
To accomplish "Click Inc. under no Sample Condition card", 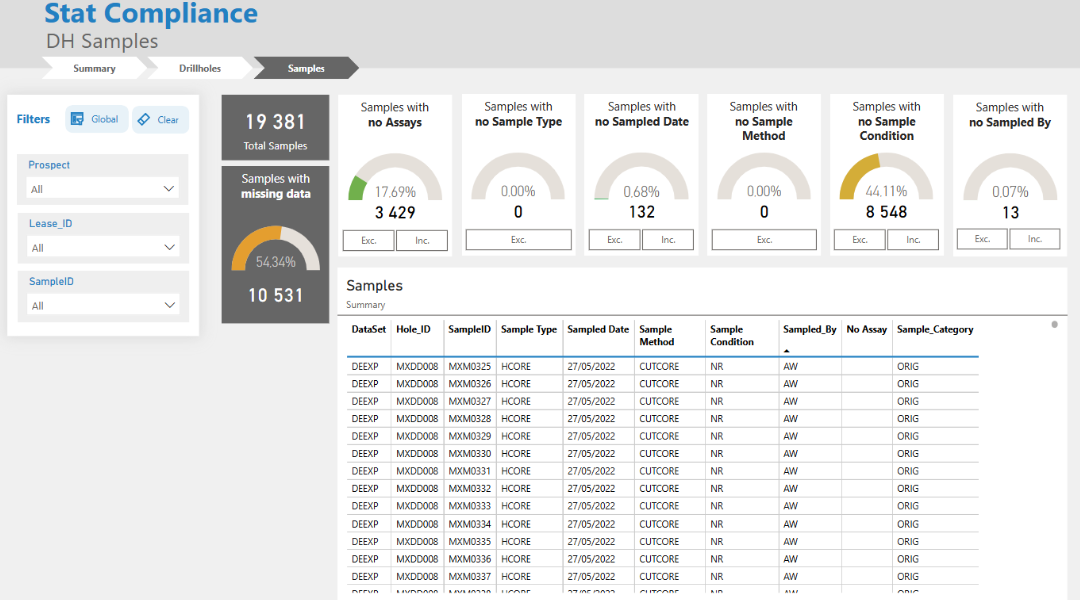I will pos(913,239).
